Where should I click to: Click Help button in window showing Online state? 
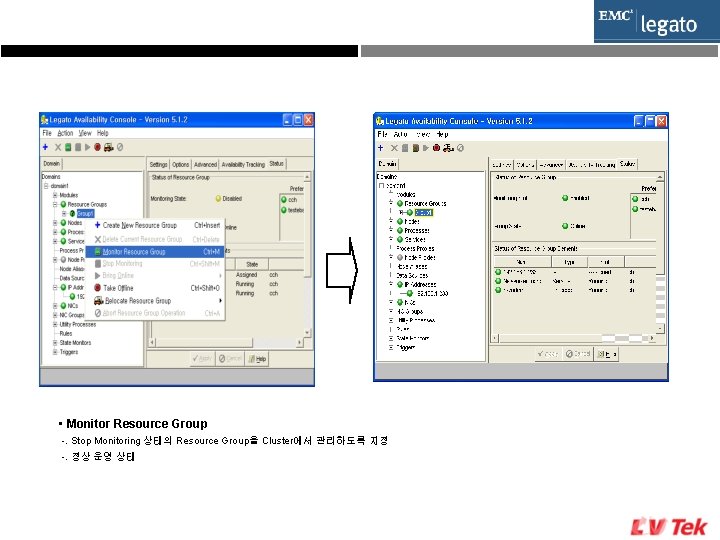[x=607, y=354]
